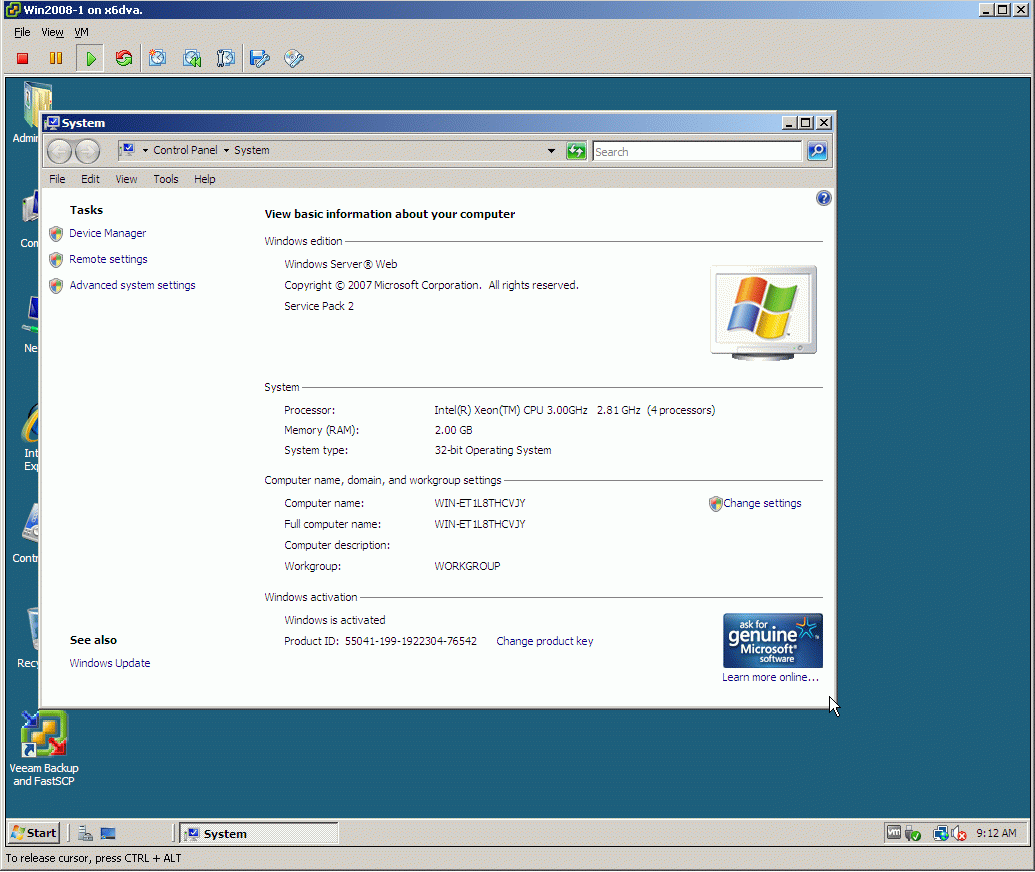Click the Back navigation arrow

click(x=59, y=151)
